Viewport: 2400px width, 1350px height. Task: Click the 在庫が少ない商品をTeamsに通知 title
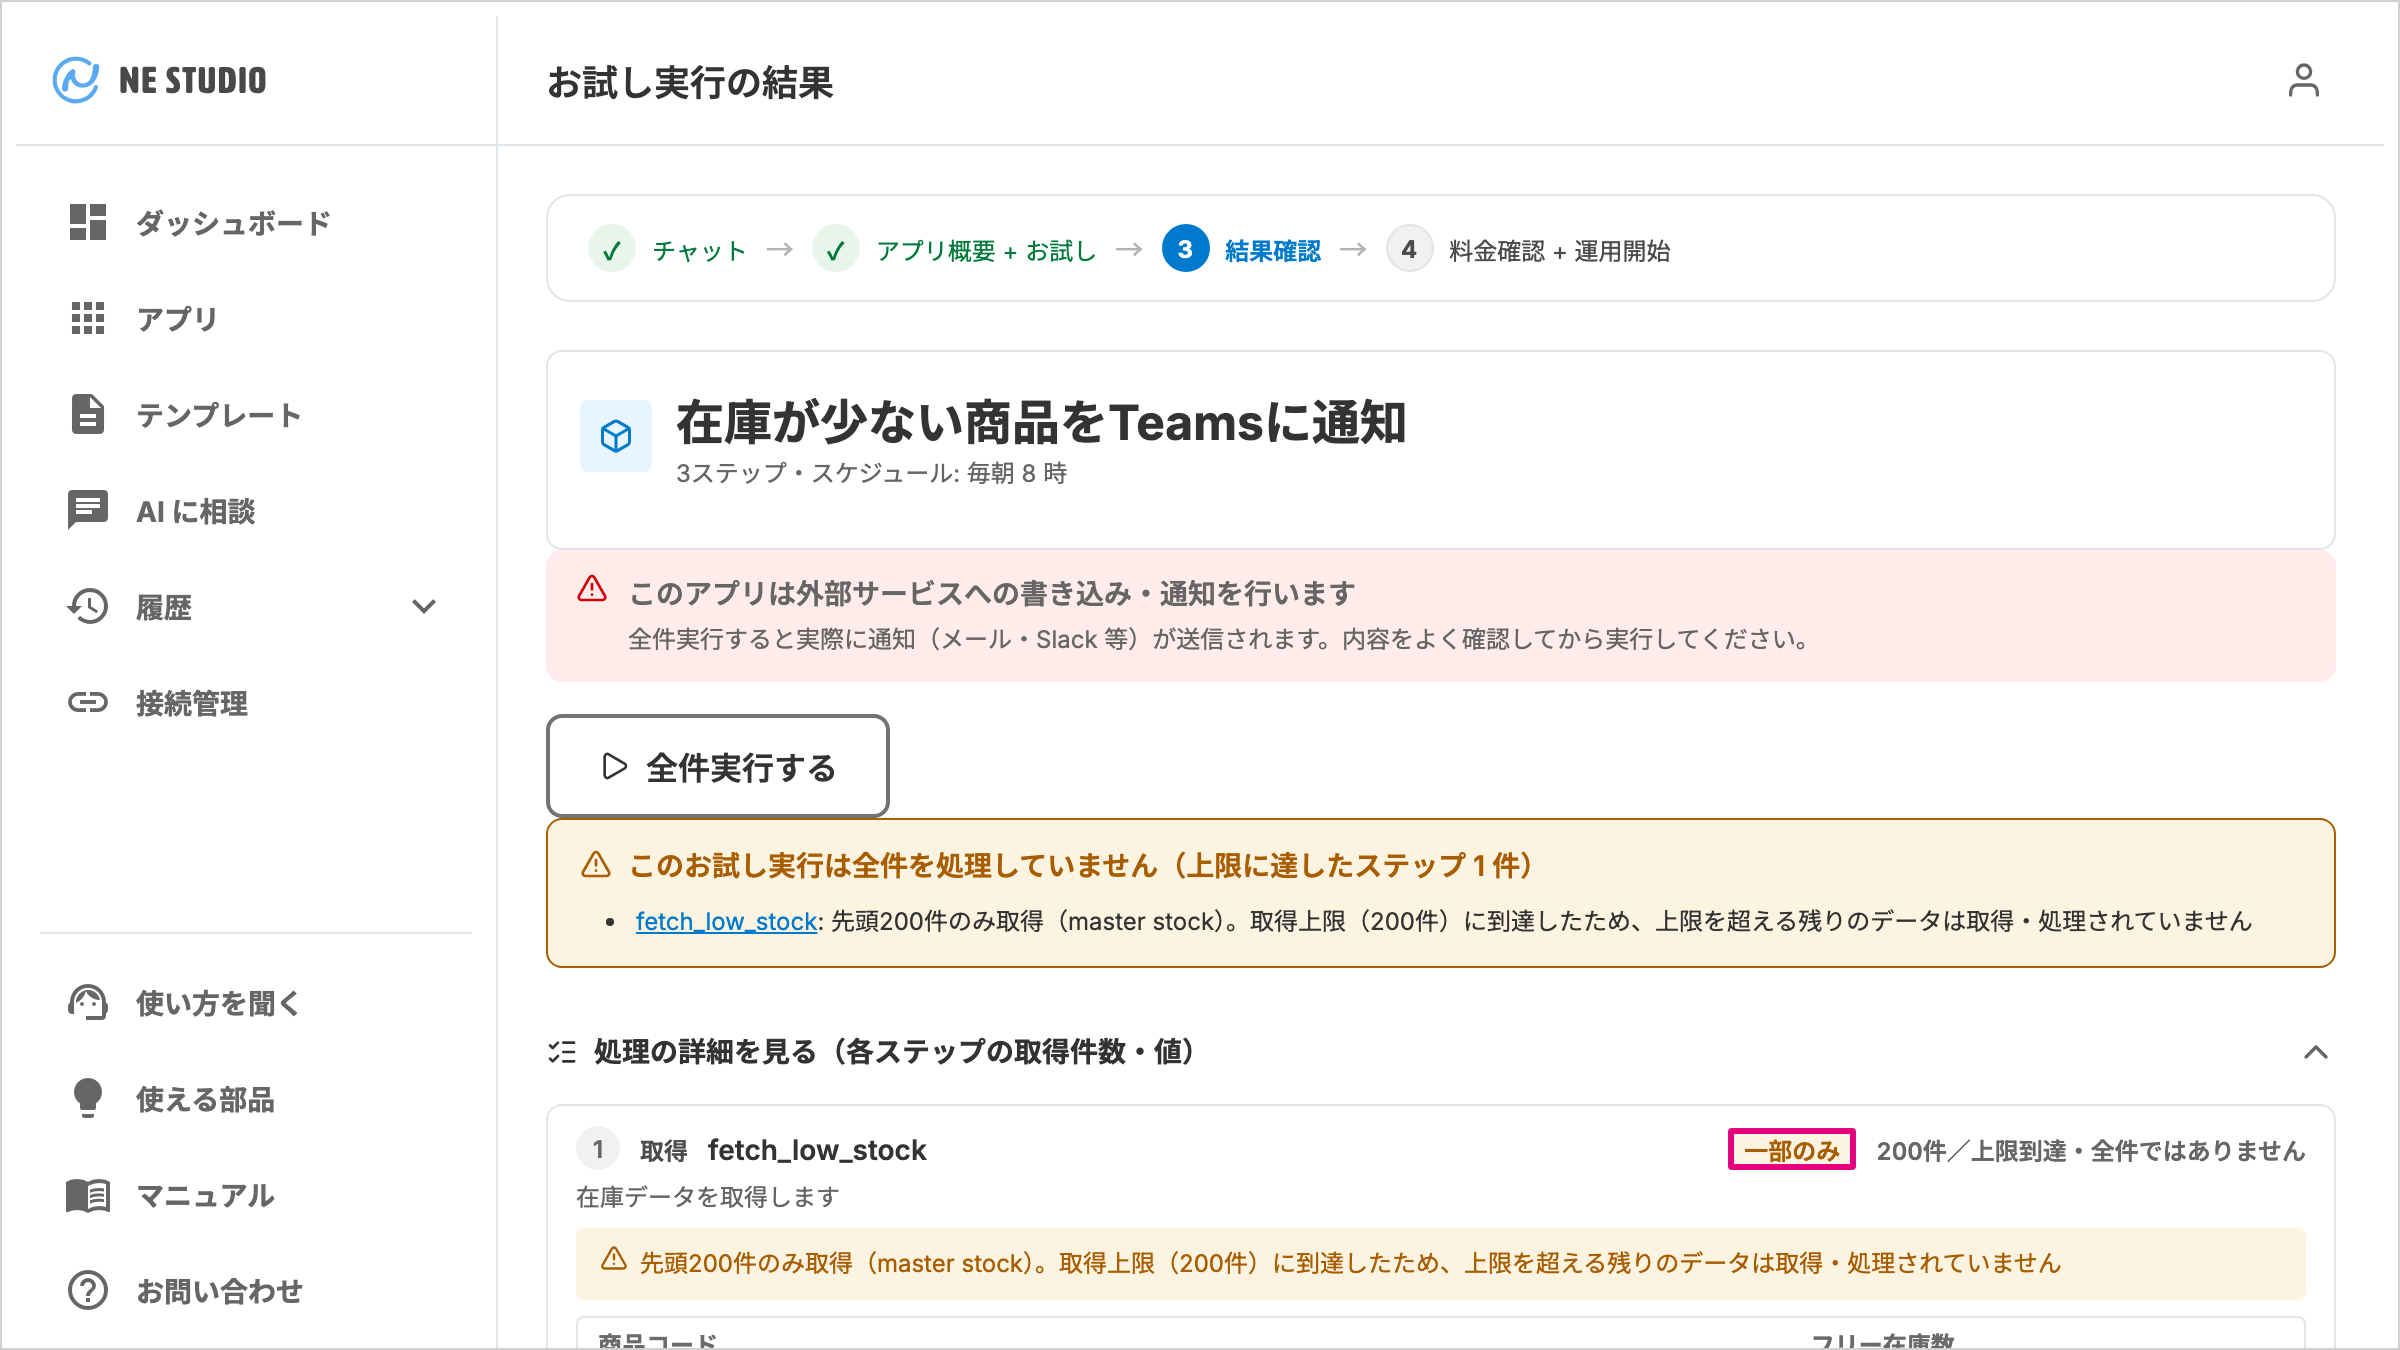click(1041, 422)
